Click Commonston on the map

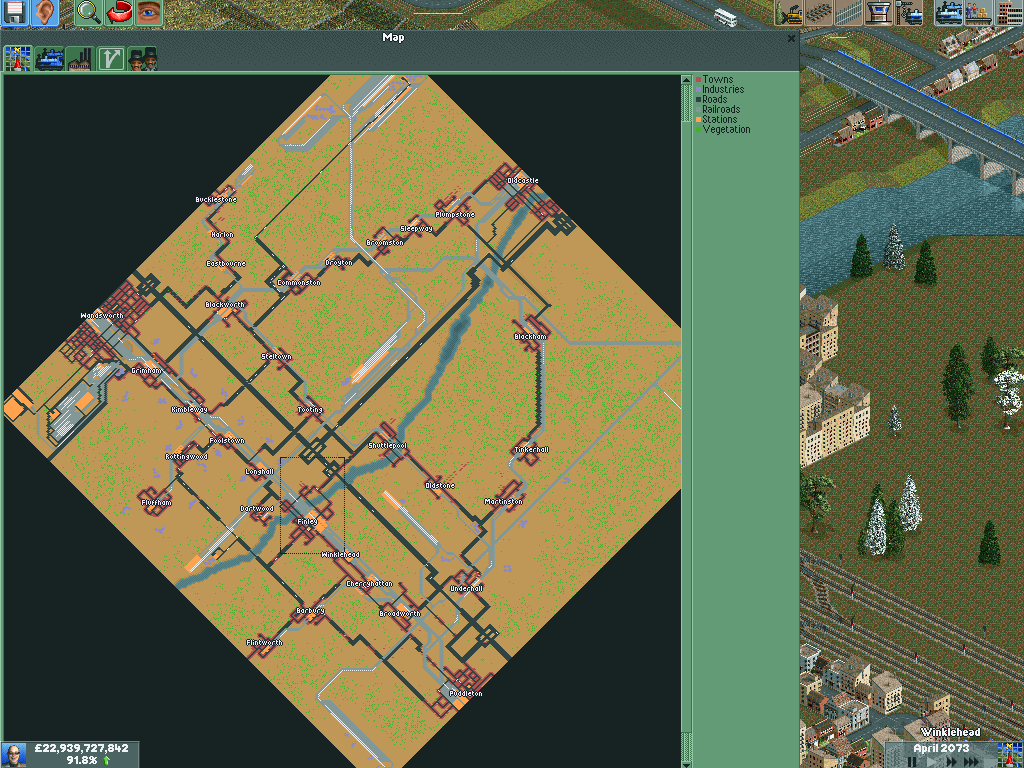point(299,283)
